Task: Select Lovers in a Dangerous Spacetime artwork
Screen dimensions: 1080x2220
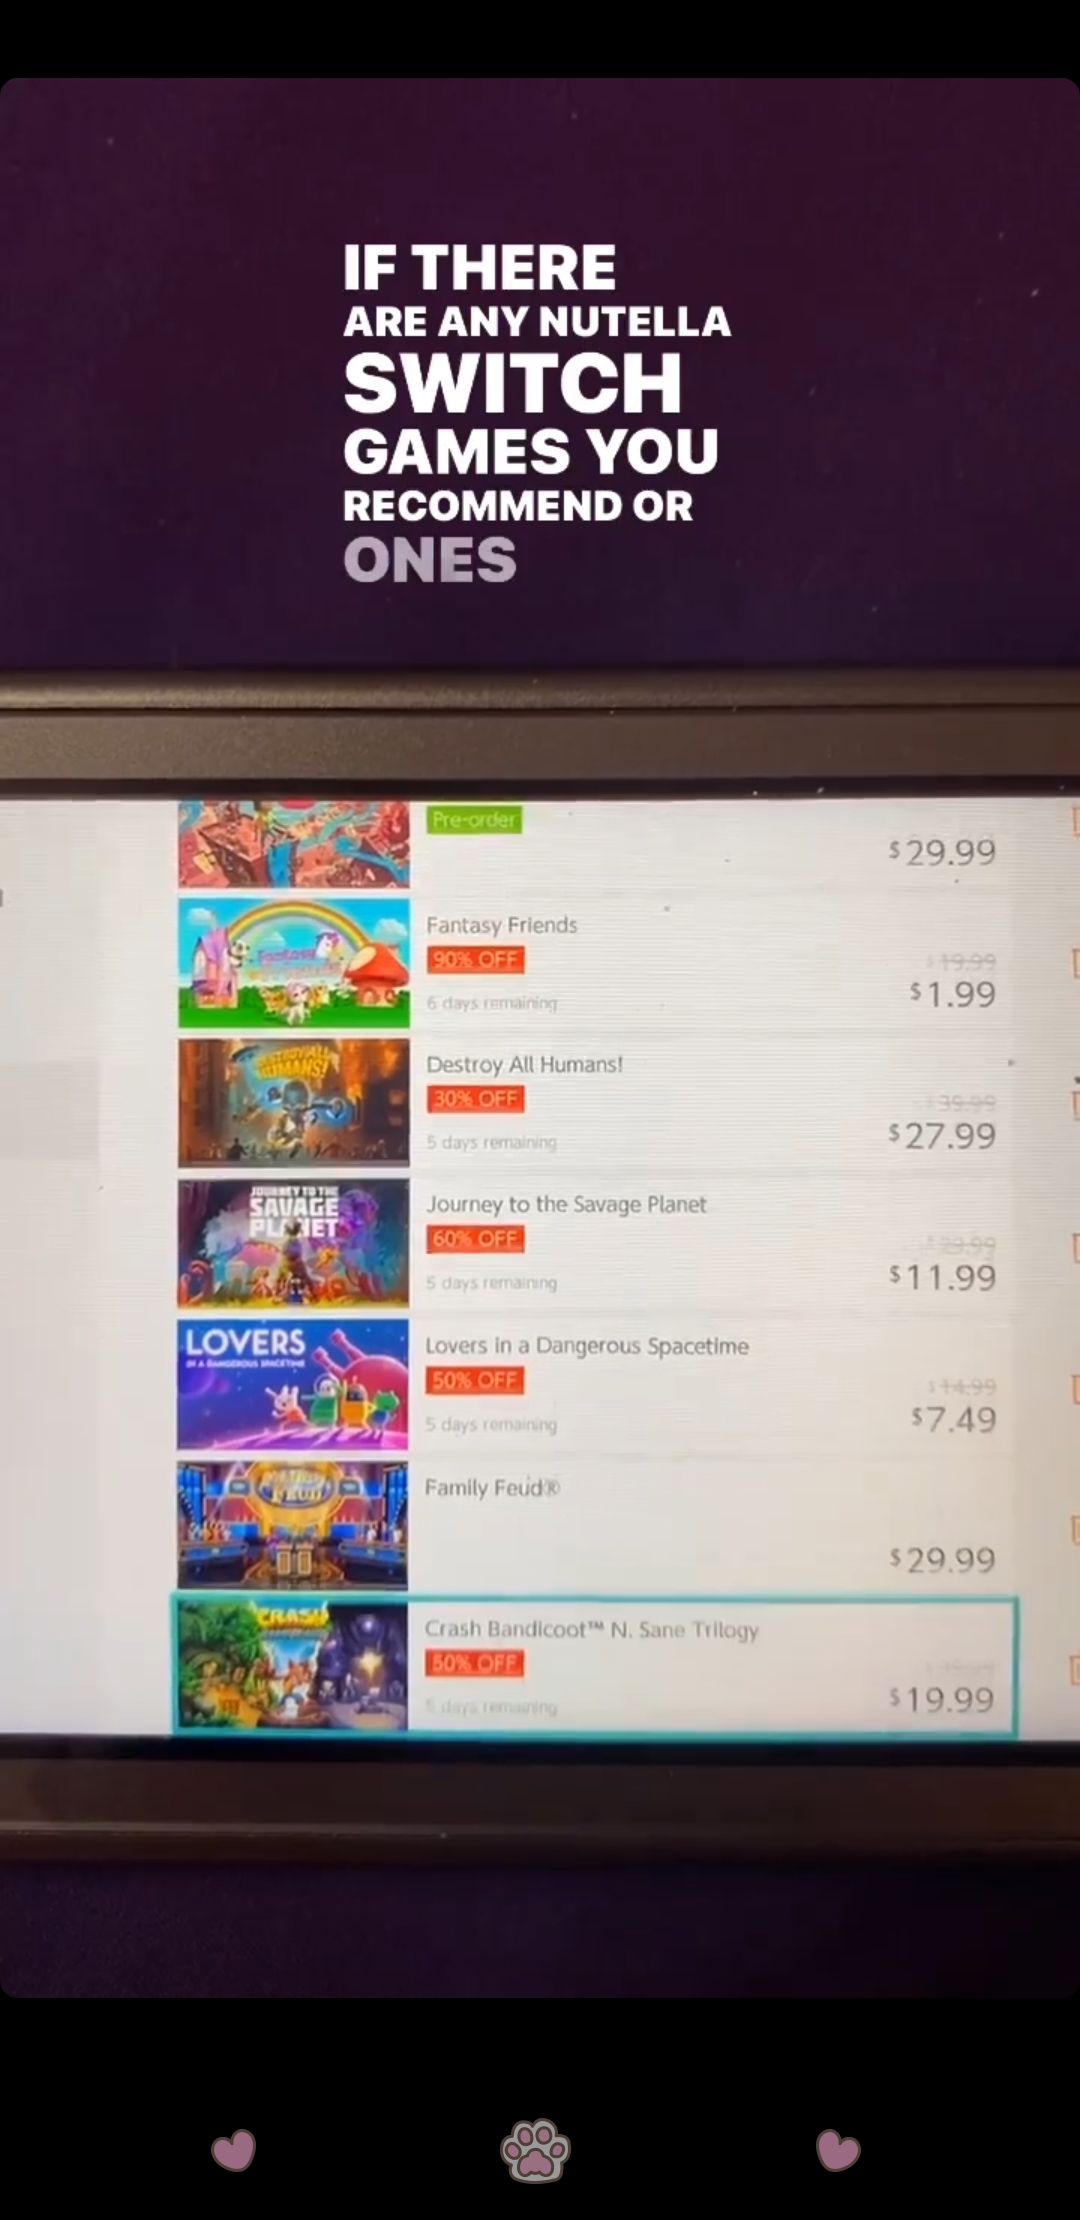Action: point(293,1385)
